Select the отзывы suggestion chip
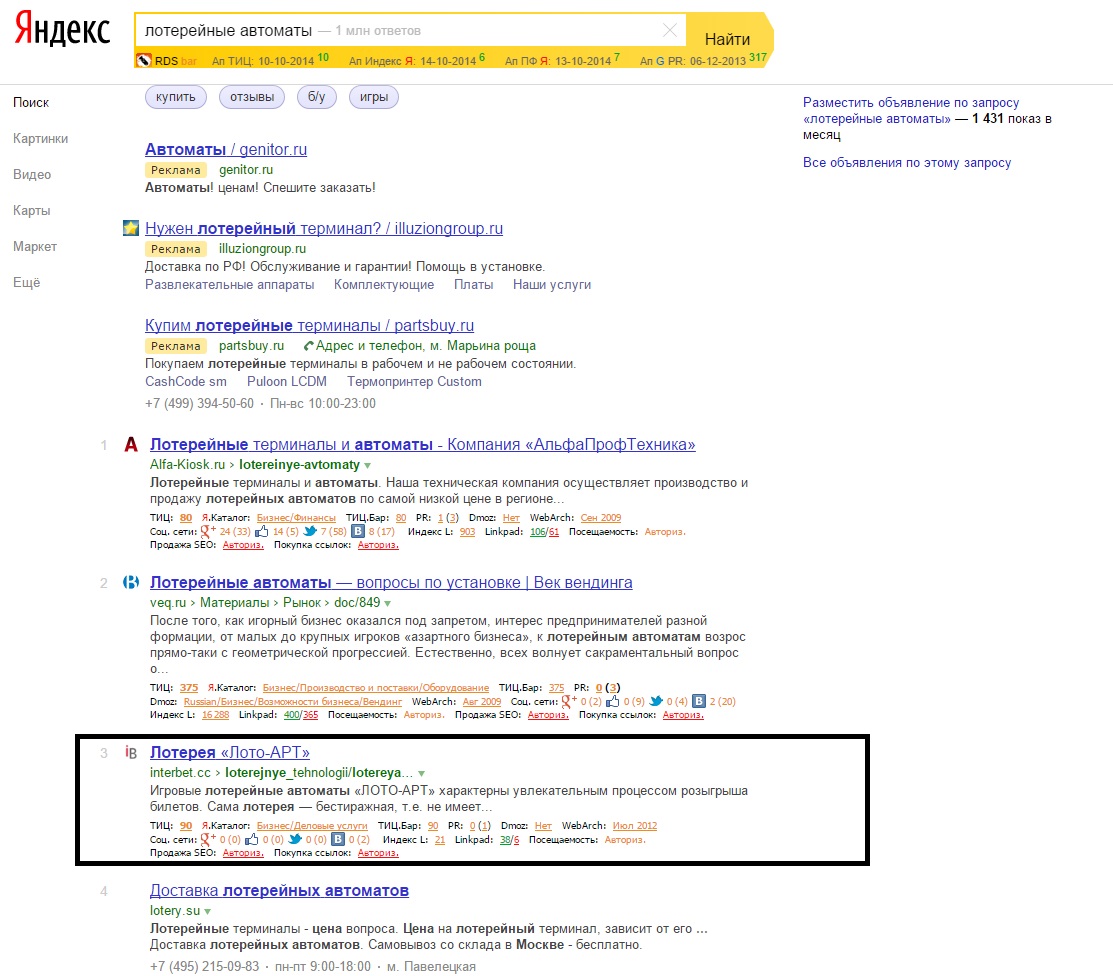 tap(252, 97)
